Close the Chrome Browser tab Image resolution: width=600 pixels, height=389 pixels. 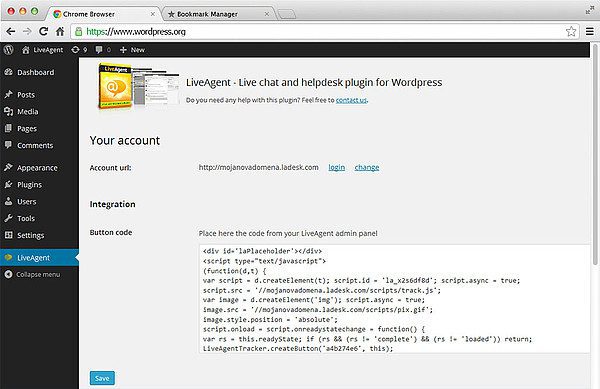(152, 14)
